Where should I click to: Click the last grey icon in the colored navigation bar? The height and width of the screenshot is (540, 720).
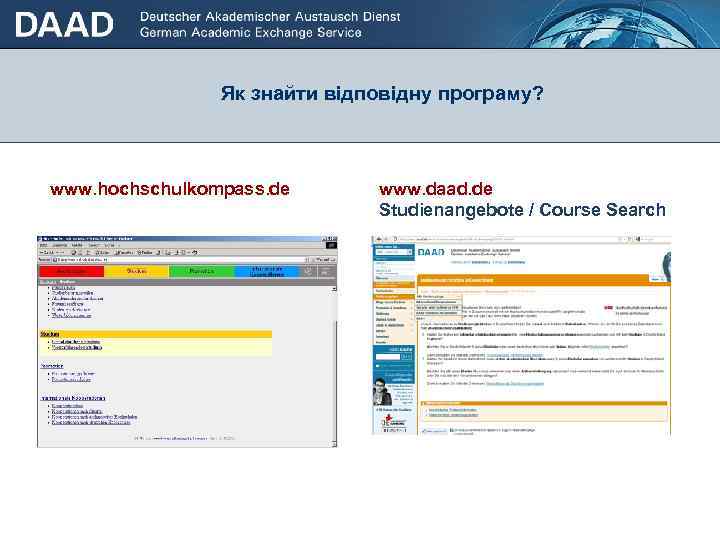click(x=325, y=271)
